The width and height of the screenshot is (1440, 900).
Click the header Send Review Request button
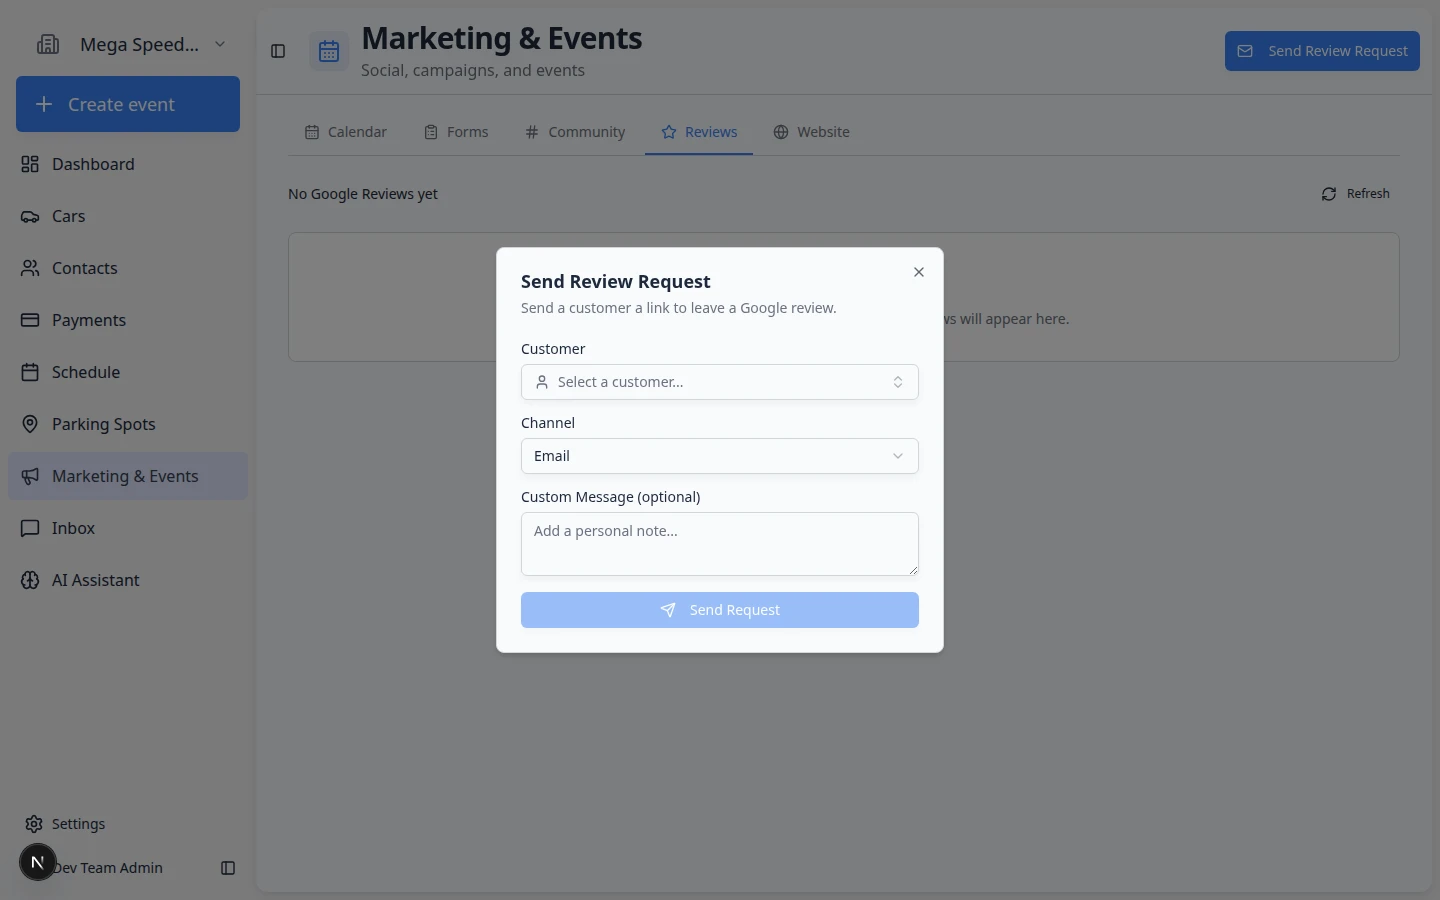[x=1322, y=51]
